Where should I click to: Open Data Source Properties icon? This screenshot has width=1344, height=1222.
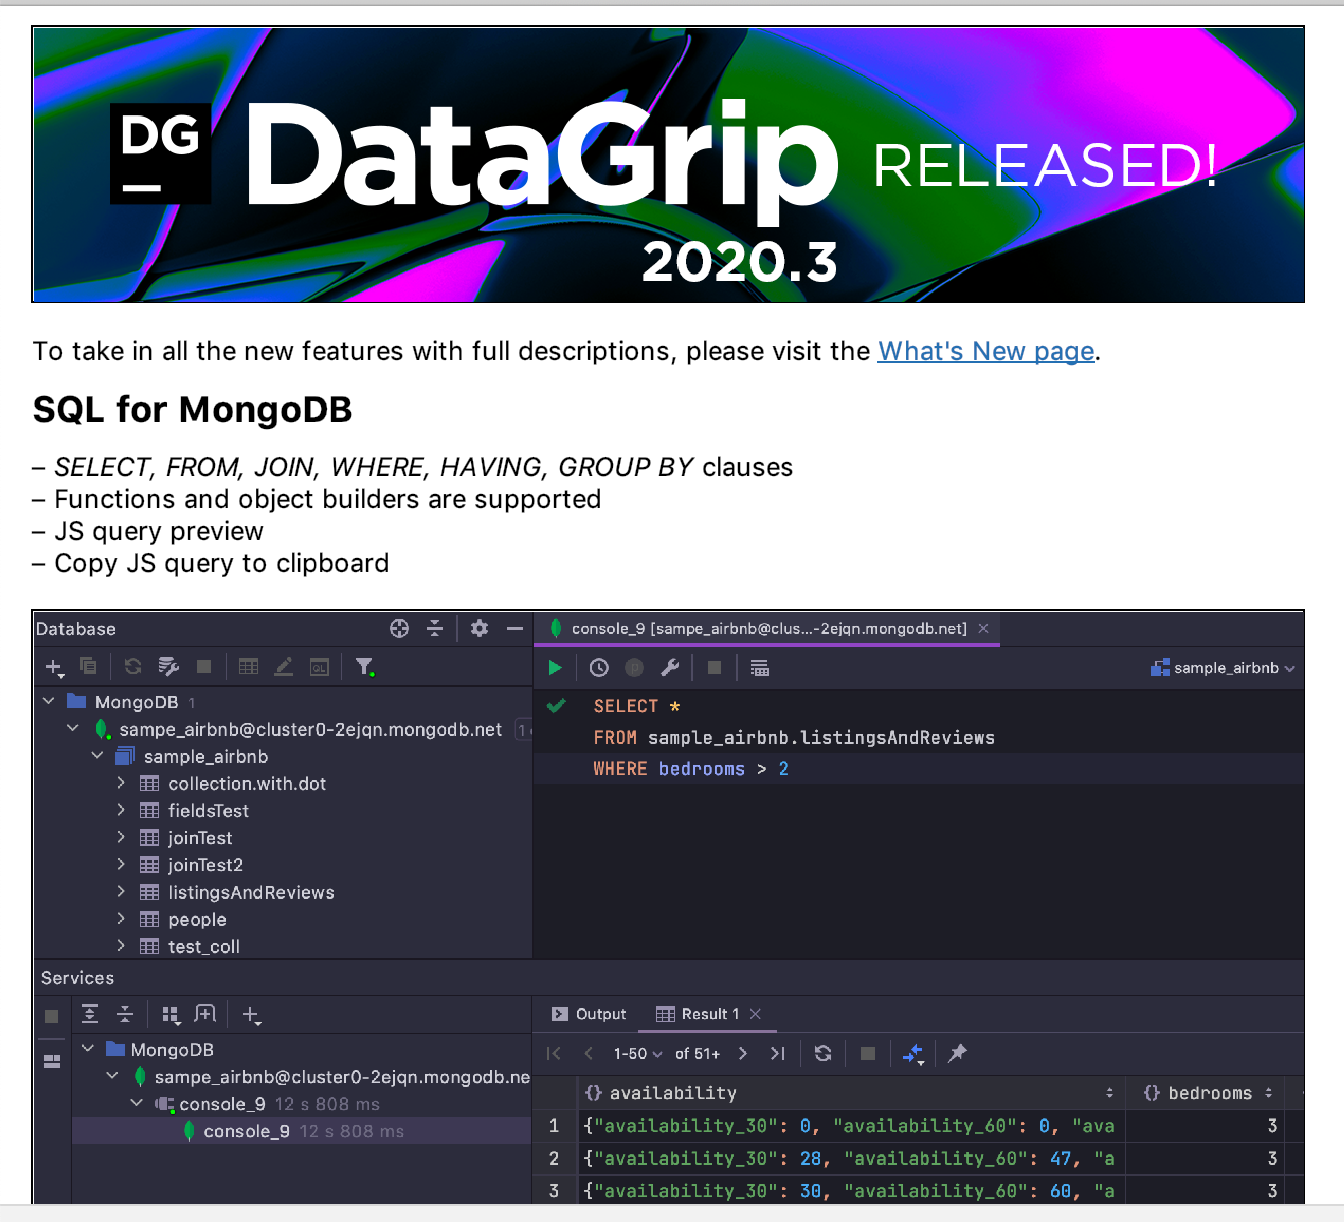pos(169,666)
